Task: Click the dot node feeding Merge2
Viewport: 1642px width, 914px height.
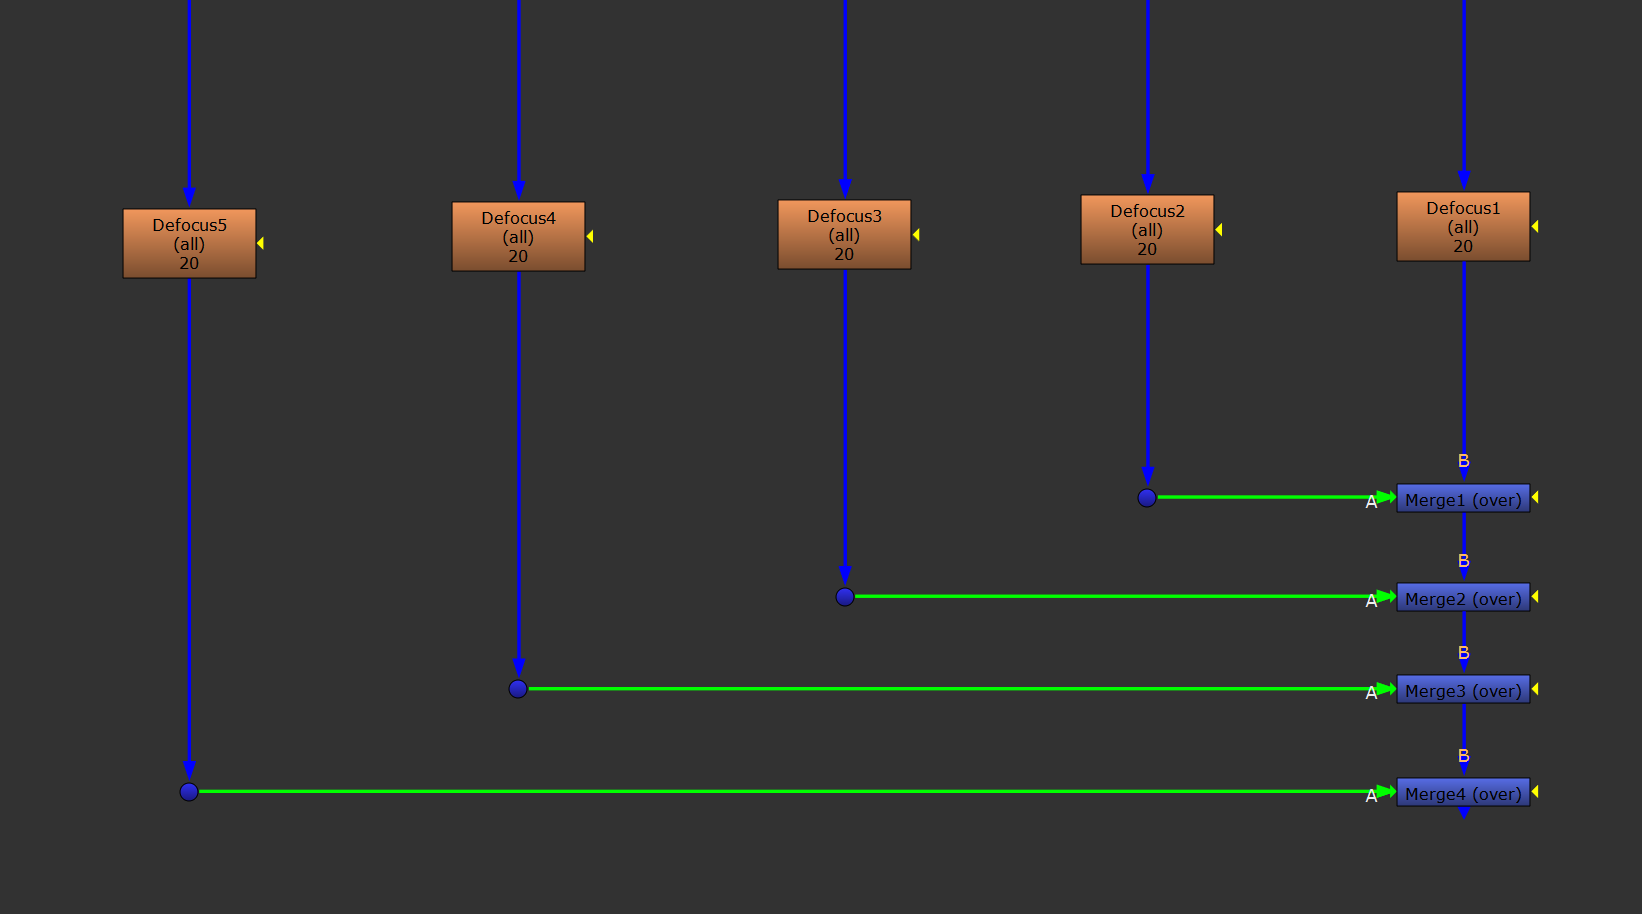Action: 845,597
